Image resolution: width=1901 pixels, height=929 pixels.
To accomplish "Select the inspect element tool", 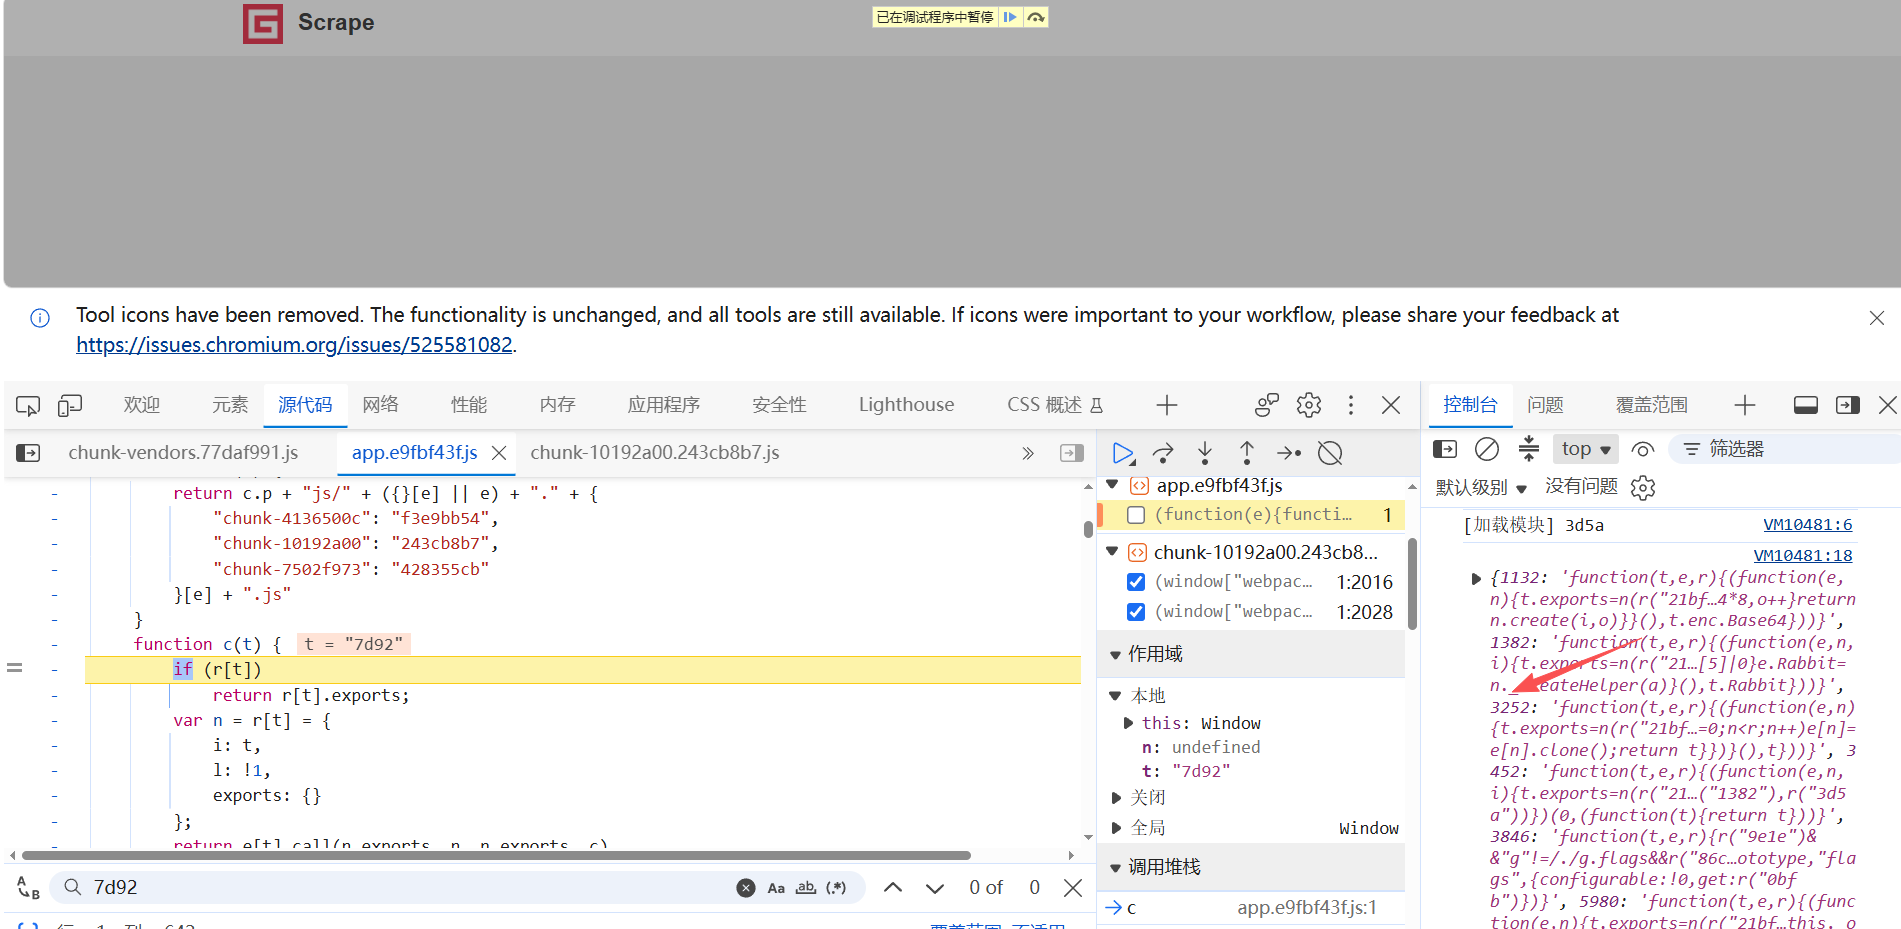I will coord(28,405).
